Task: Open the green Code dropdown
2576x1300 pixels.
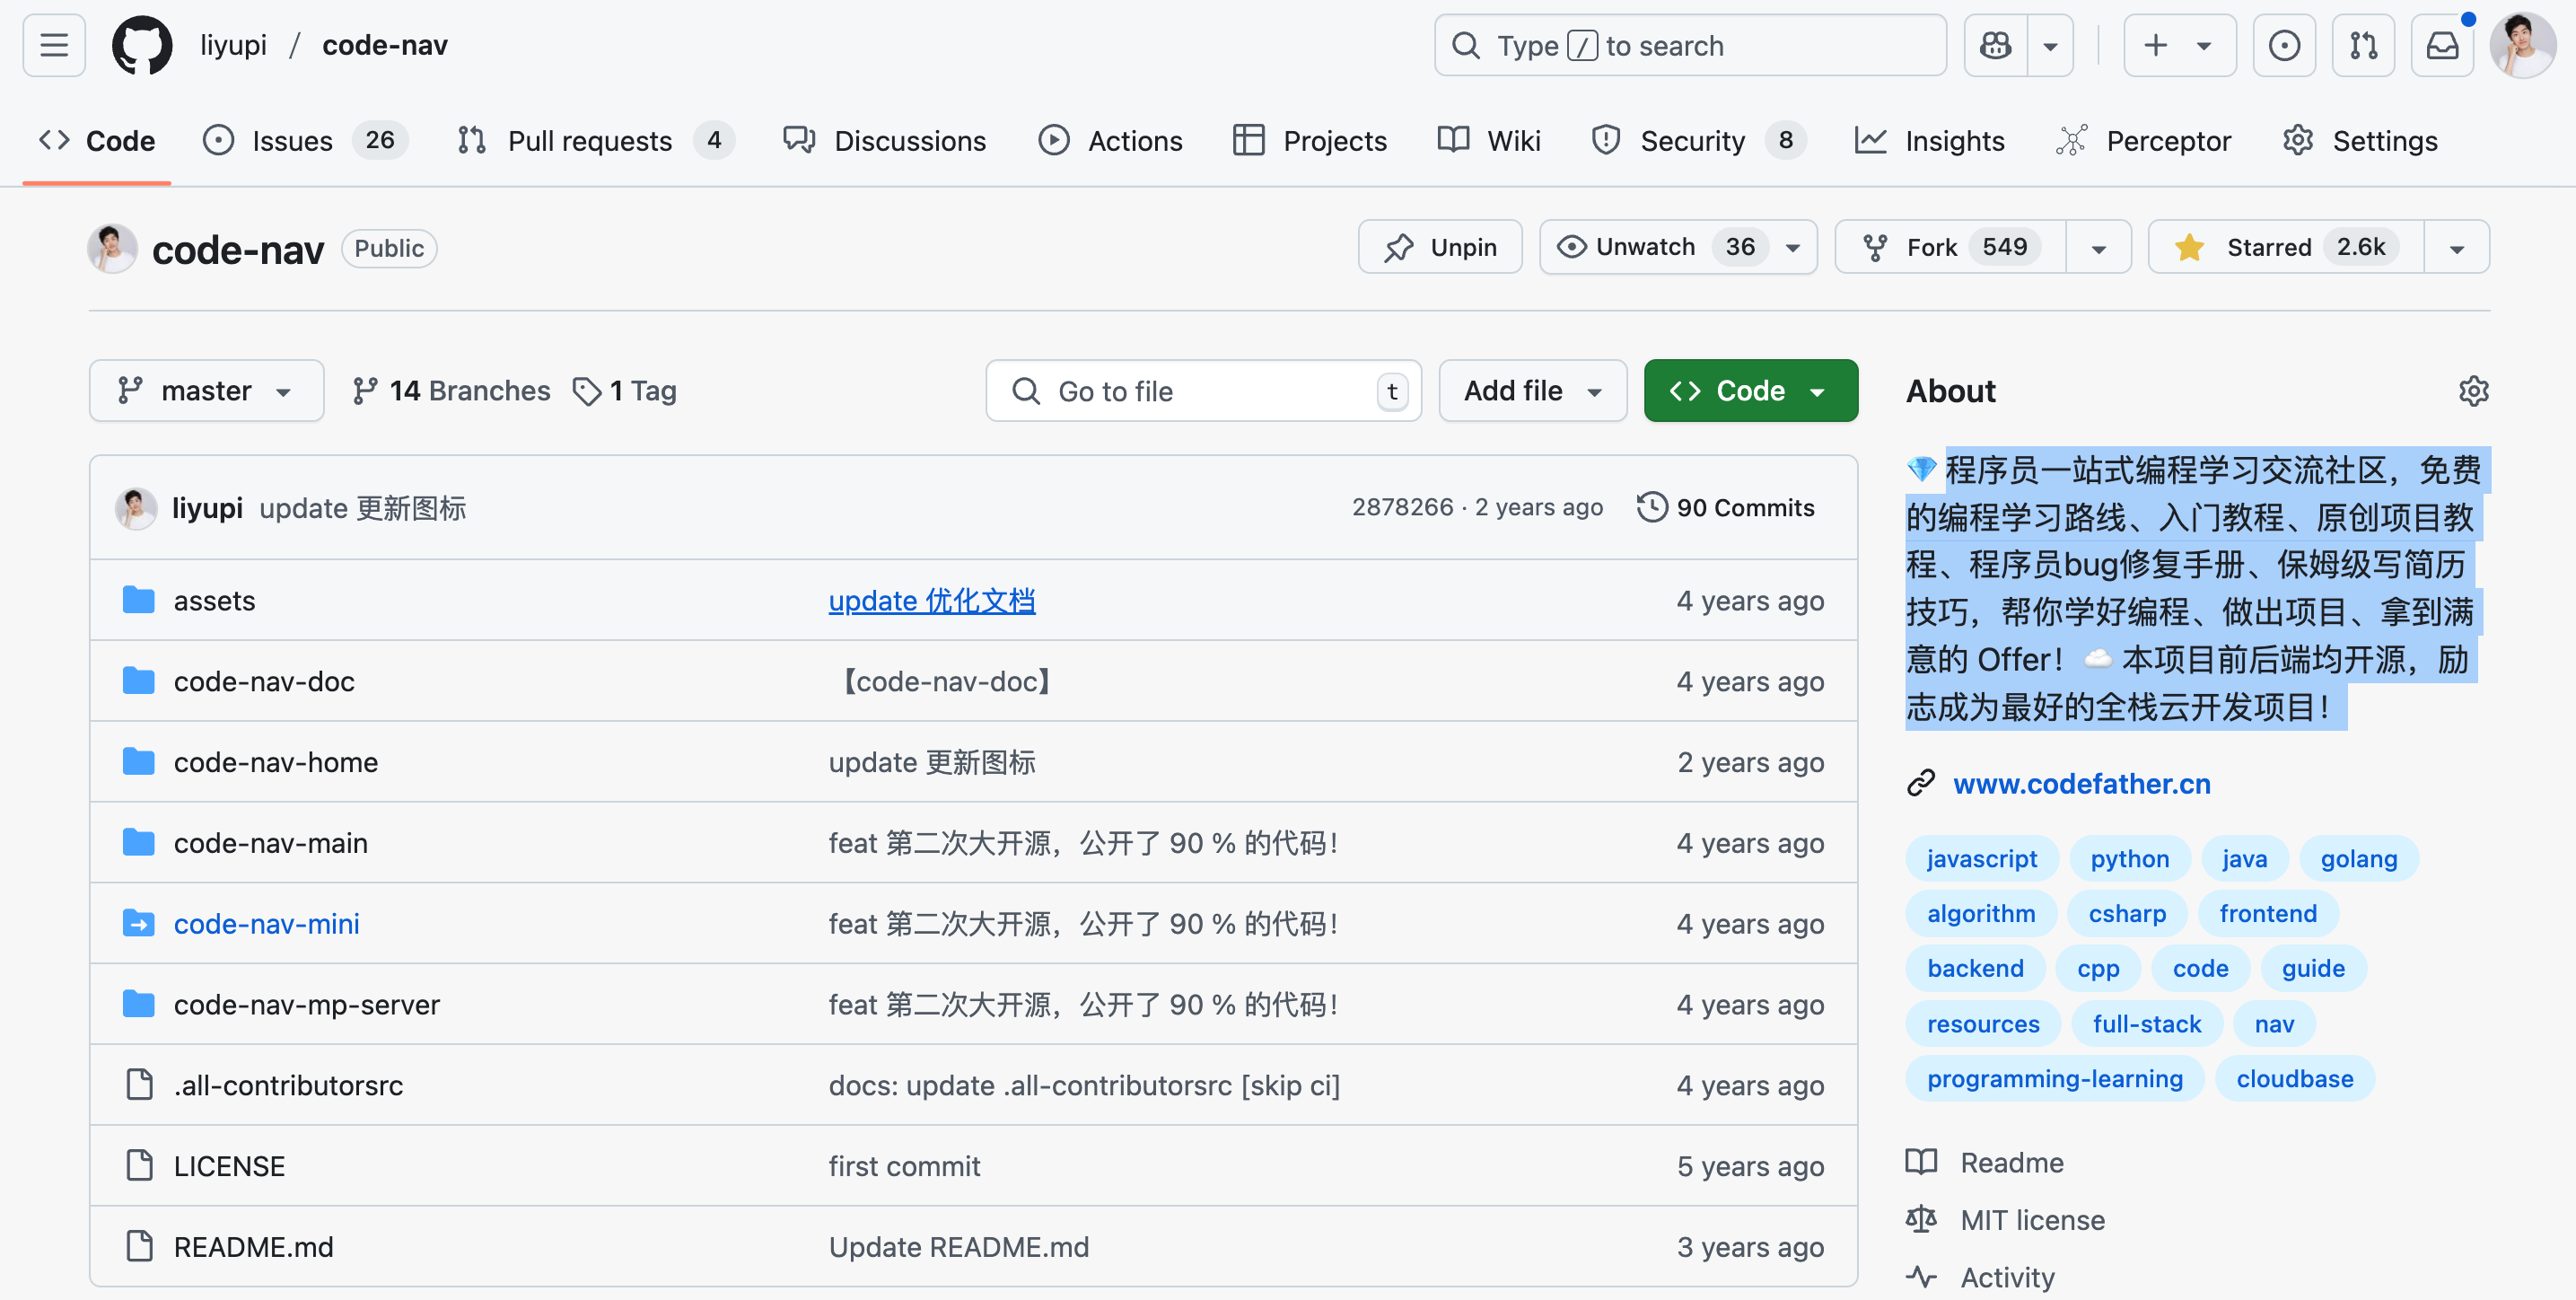Action: tap(1750, 391)
